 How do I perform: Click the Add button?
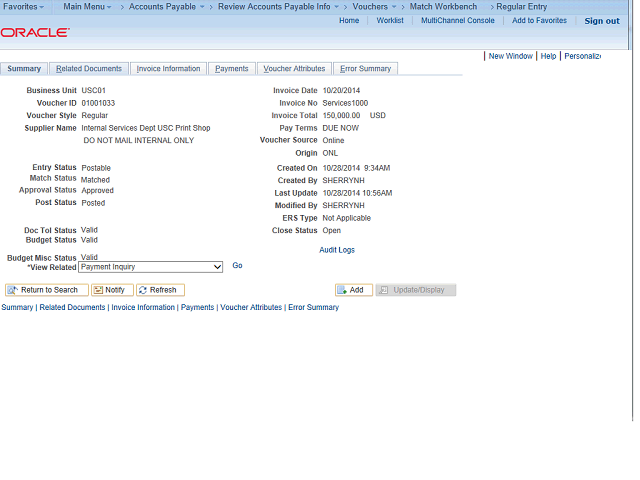354,290
